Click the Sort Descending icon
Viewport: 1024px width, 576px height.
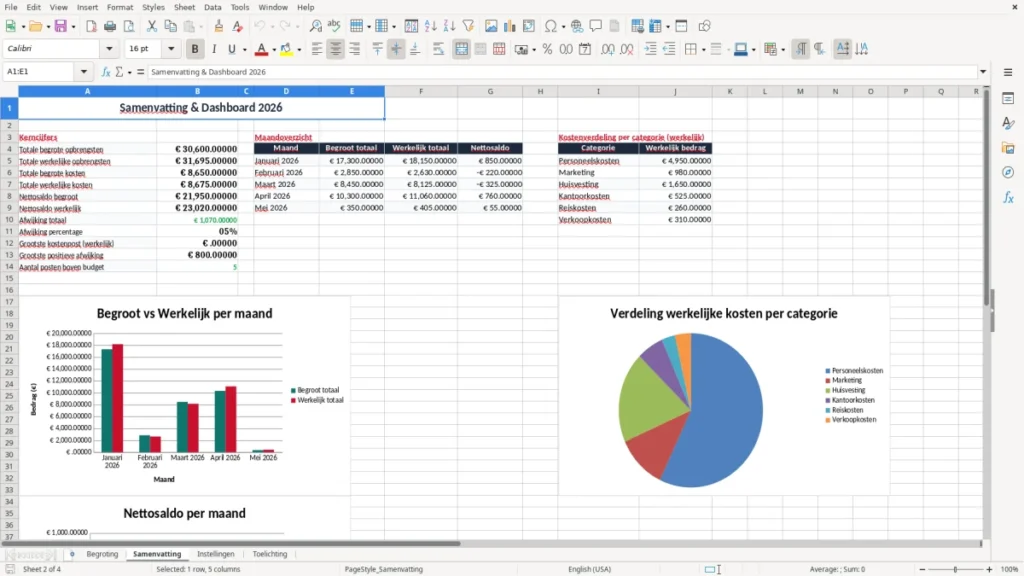pos(449,26)
